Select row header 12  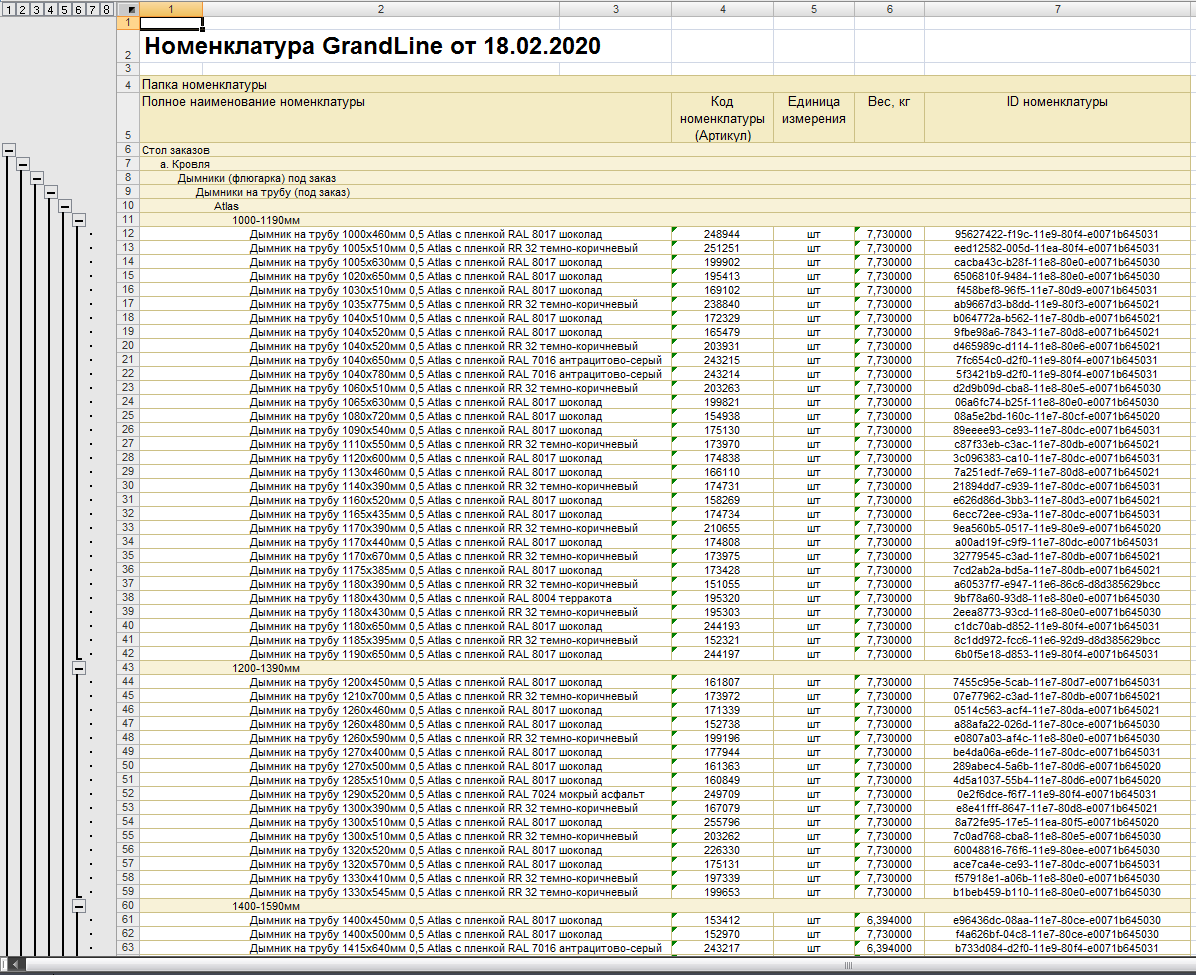pos(128,233)
